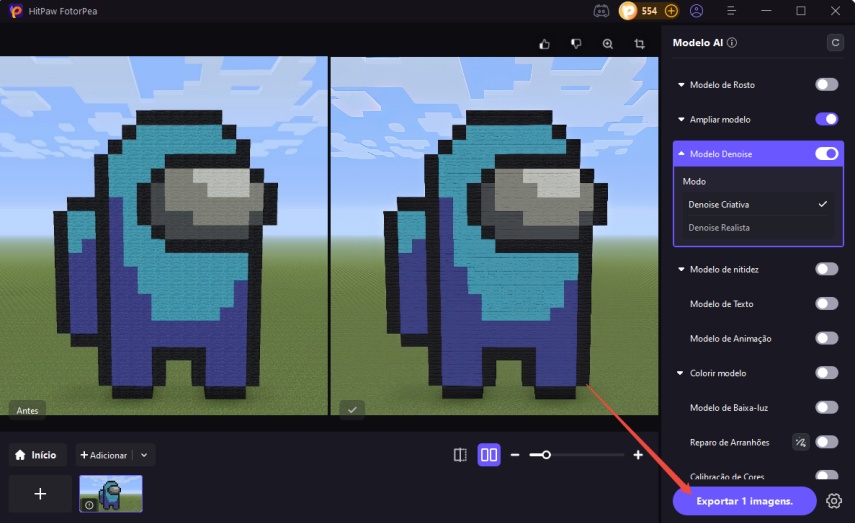Click the Adicionar button
Screen dimensions: 855x523
pyautogui.click(x=104, y=455)
